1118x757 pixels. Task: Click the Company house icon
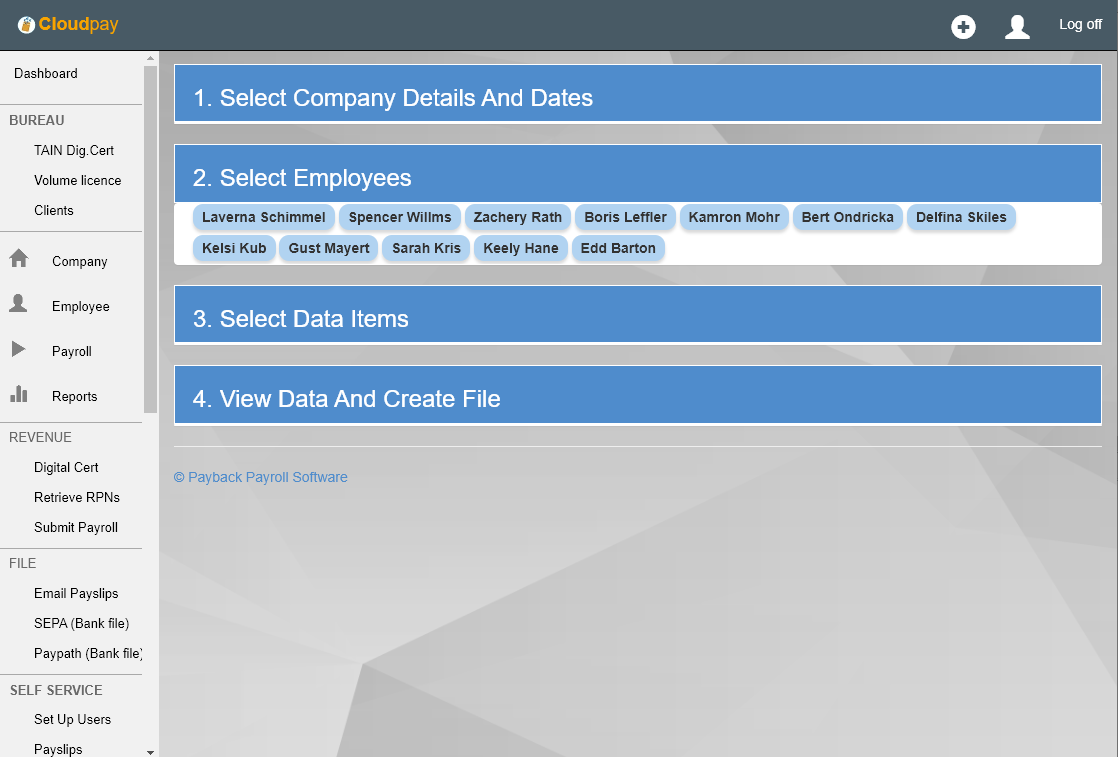(19, 260)
